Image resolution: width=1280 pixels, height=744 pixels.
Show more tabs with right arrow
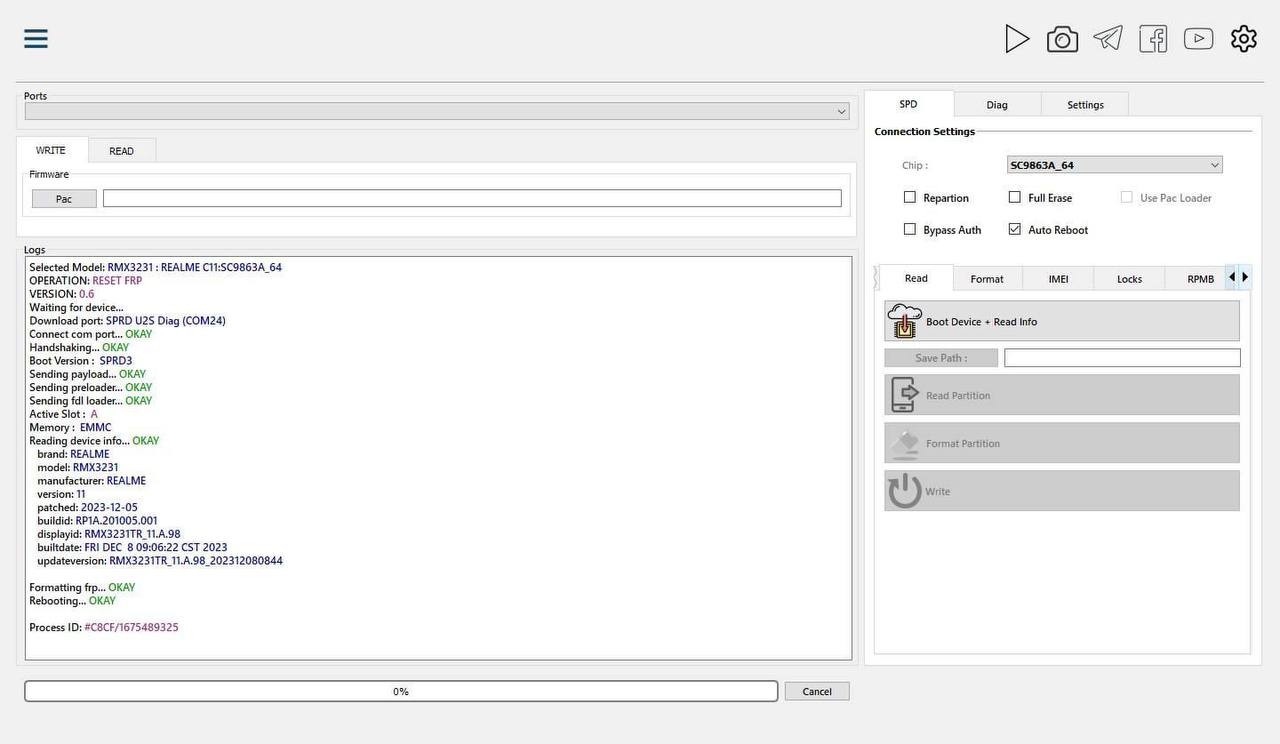(x=1245, y=277)
